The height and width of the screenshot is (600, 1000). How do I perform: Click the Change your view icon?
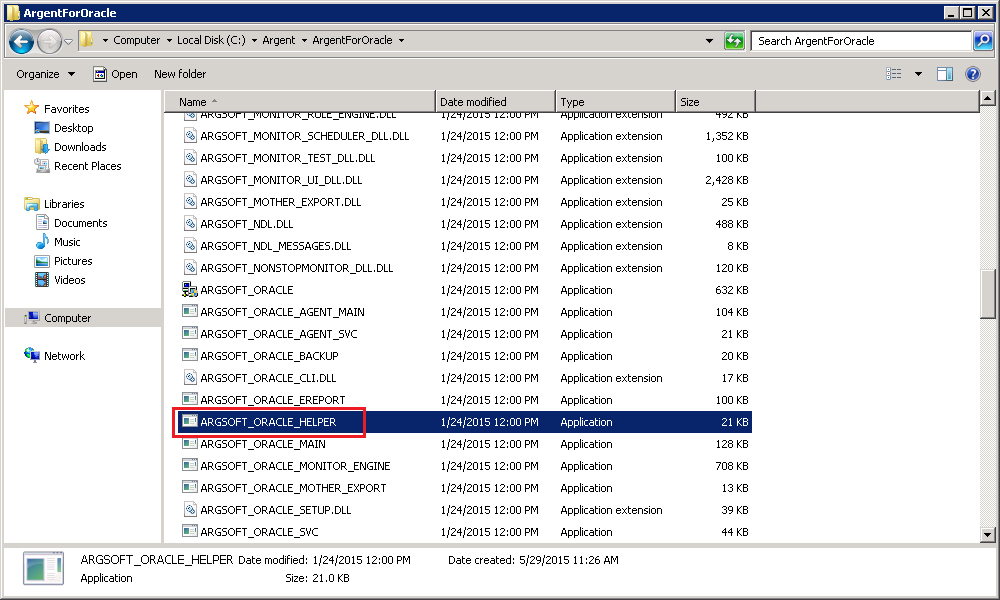pyautogui.click(x=894, y=74)
